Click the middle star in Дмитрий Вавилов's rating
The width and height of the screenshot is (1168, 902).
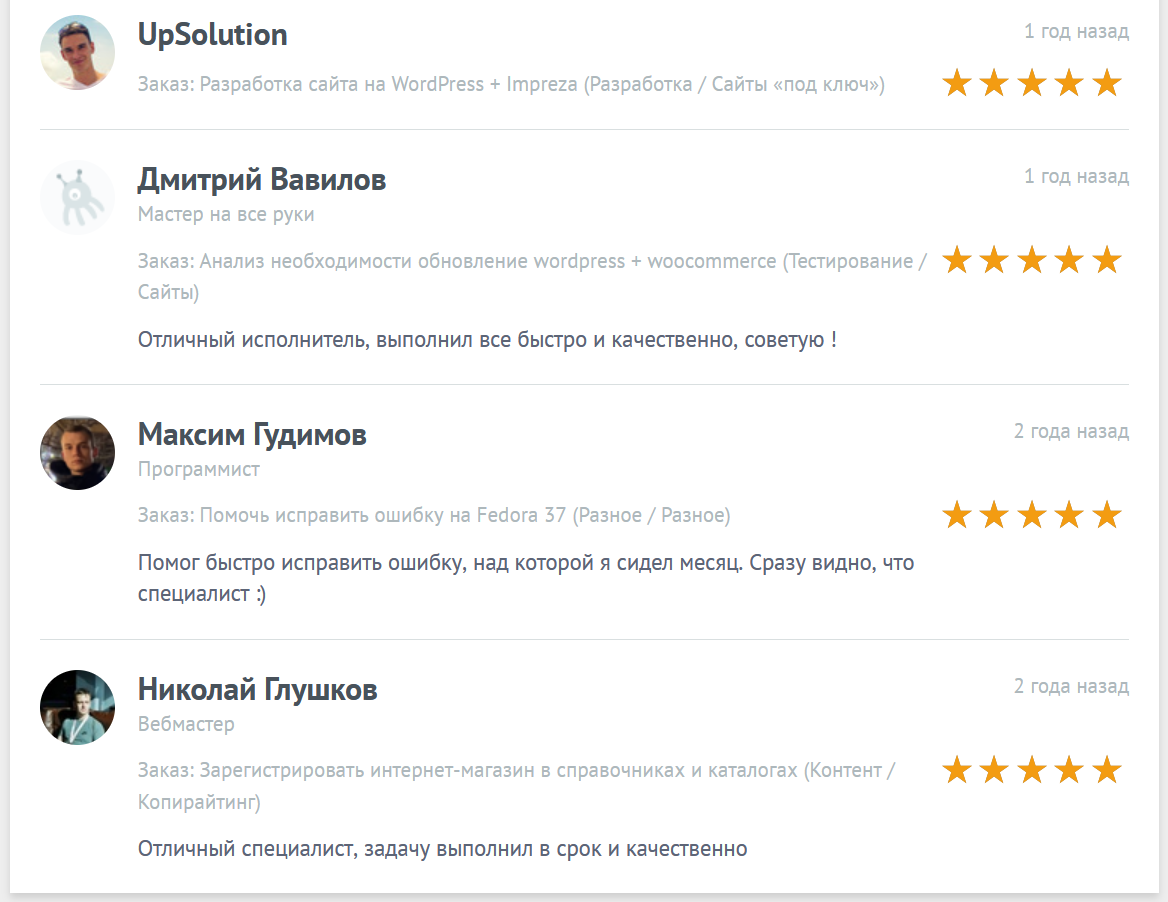[x=1030, y=260]
